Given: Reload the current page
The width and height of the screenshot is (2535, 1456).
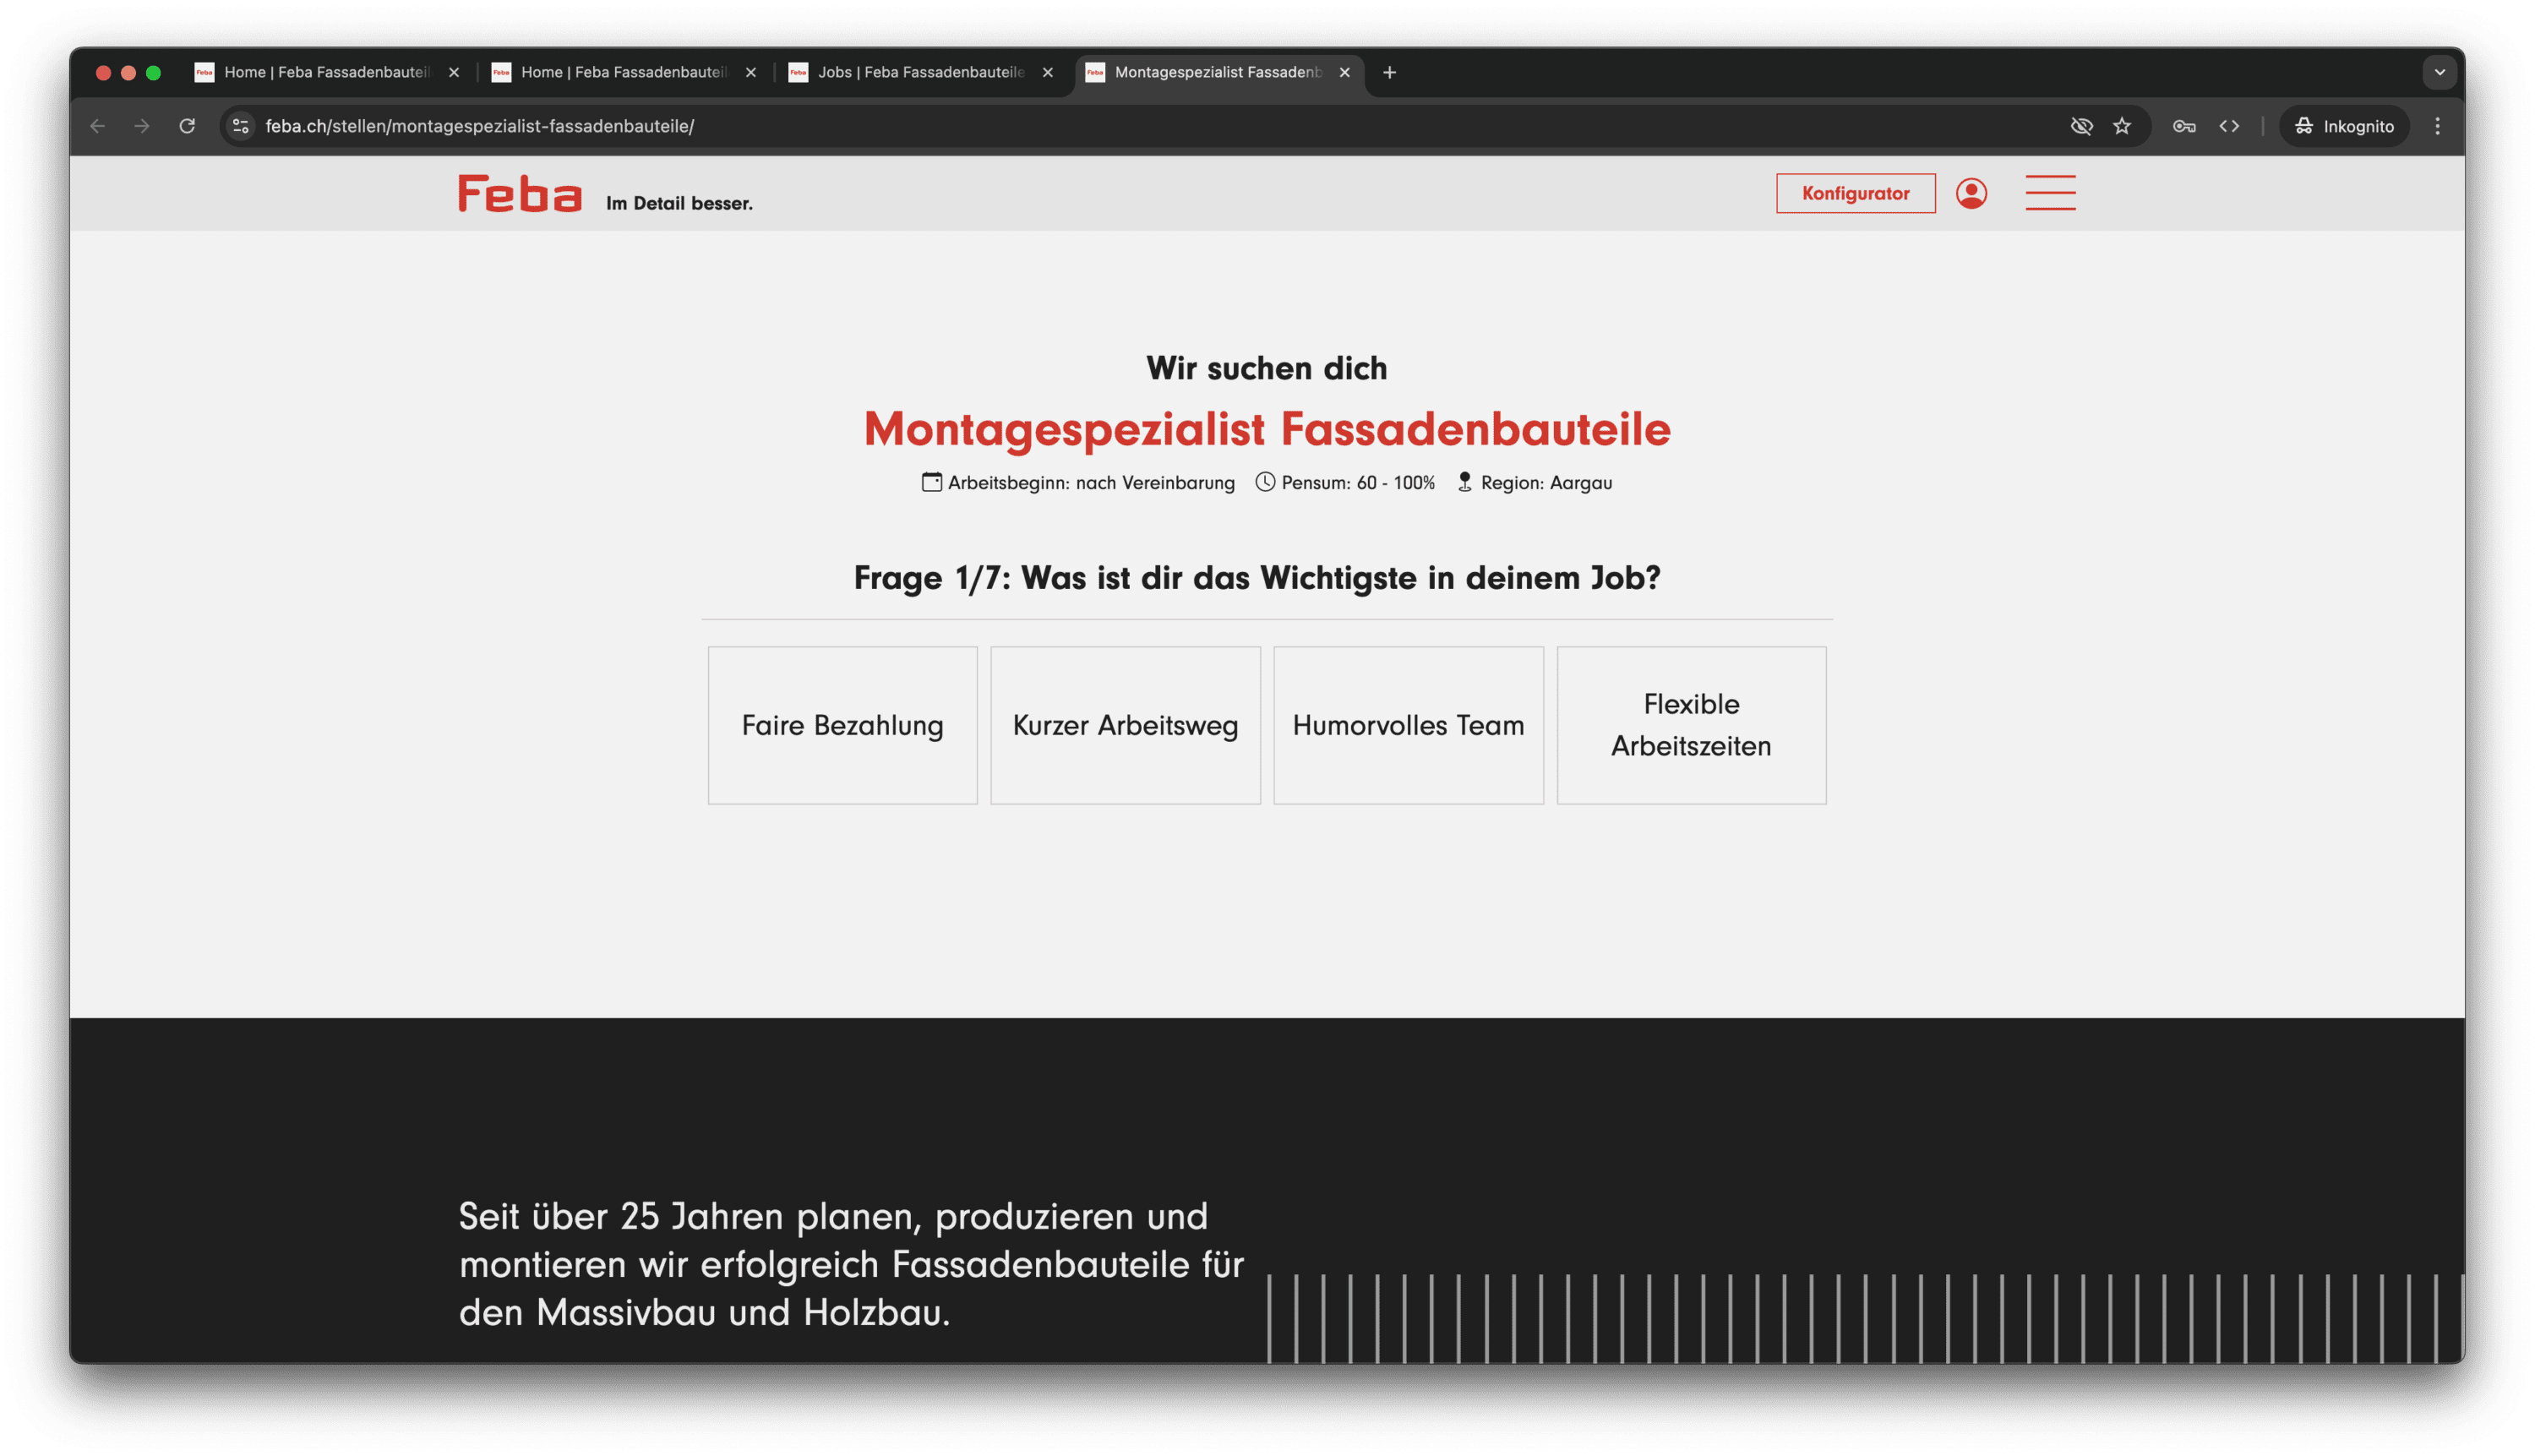Looking at the screenshot, I should [187, 126].
